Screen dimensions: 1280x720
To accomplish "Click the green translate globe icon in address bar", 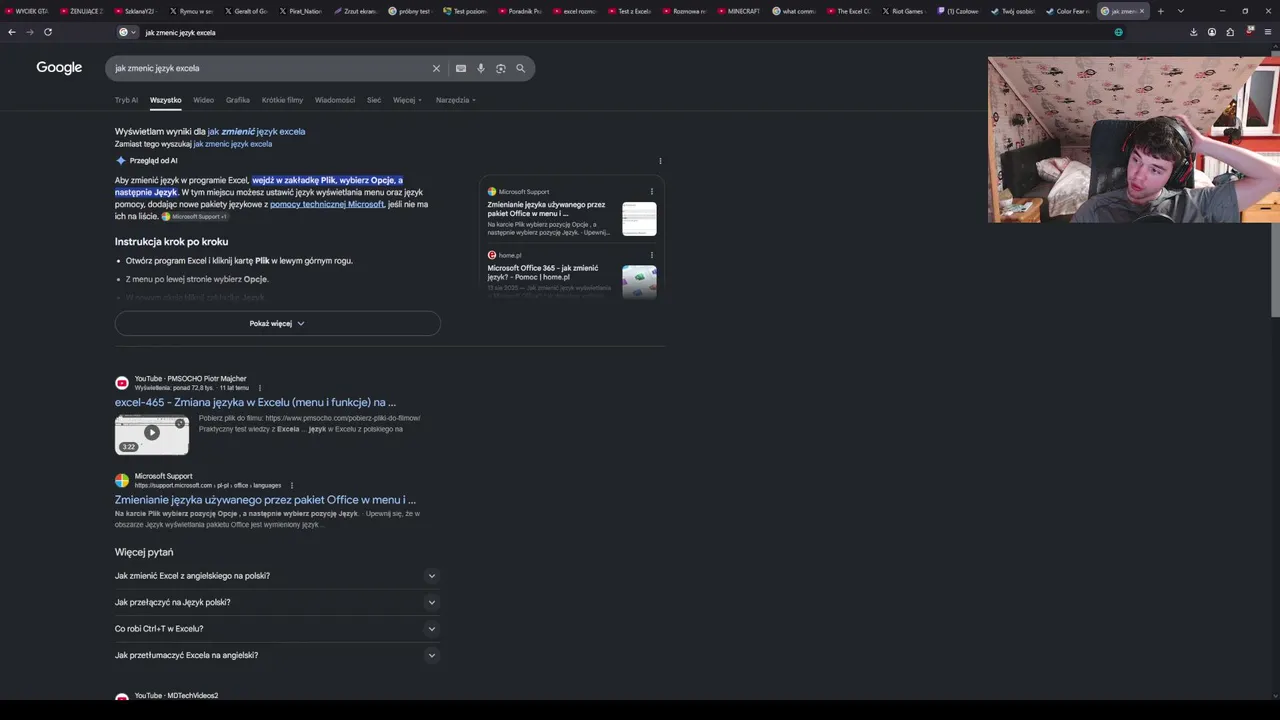I will click(x=1118, y=32).
